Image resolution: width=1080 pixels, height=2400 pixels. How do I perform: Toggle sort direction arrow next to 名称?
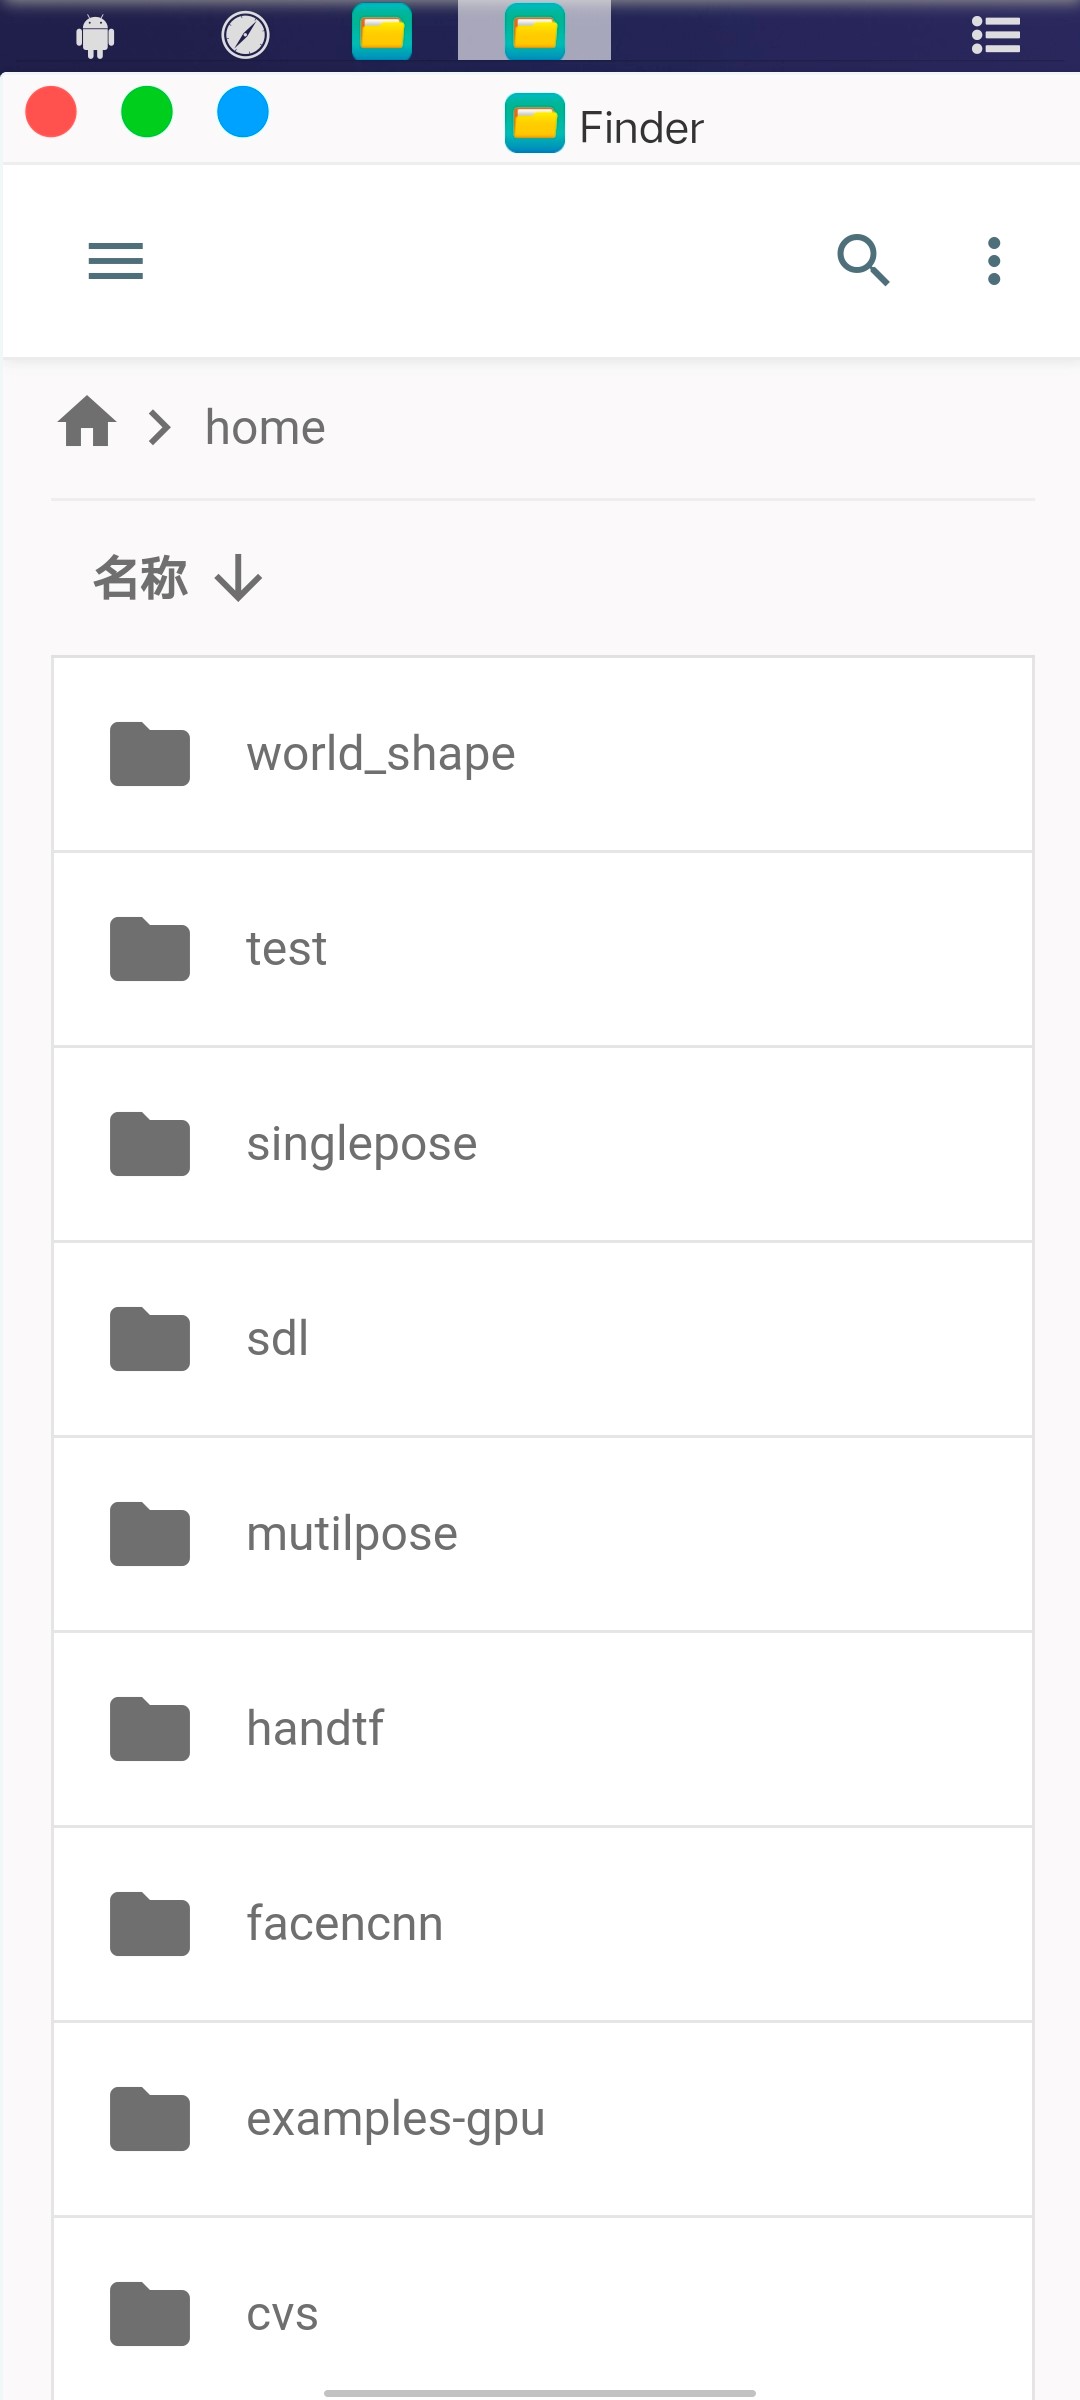(238, 578)
